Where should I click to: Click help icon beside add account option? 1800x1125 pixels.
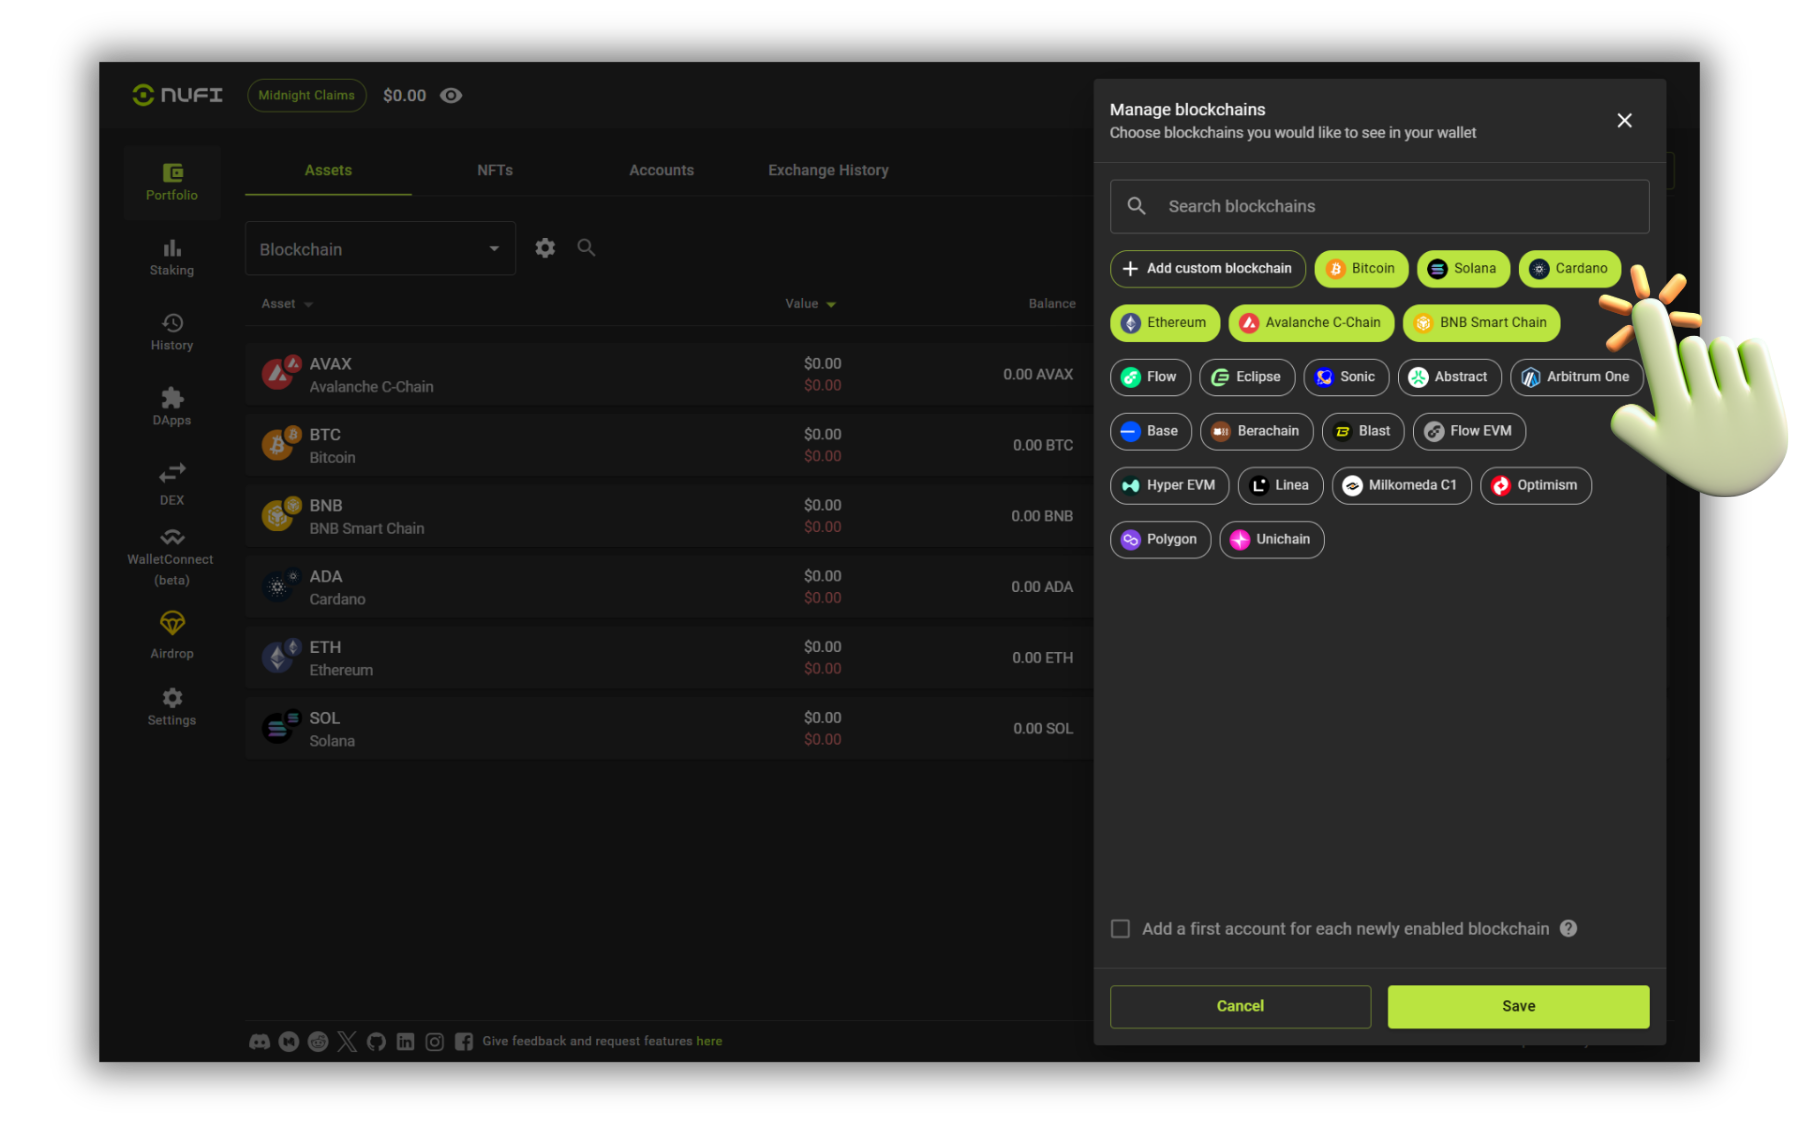click(x=1569, y=928)
